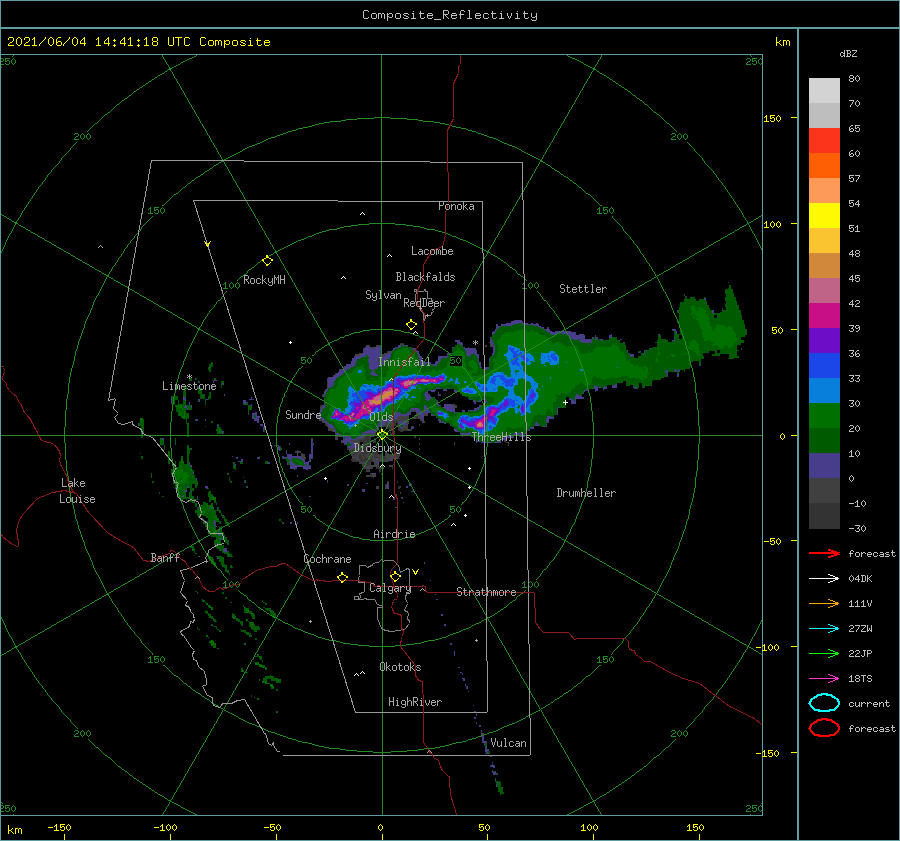
Task: Click the cyan 27ZW arrow icon
Action: point(824,629)
